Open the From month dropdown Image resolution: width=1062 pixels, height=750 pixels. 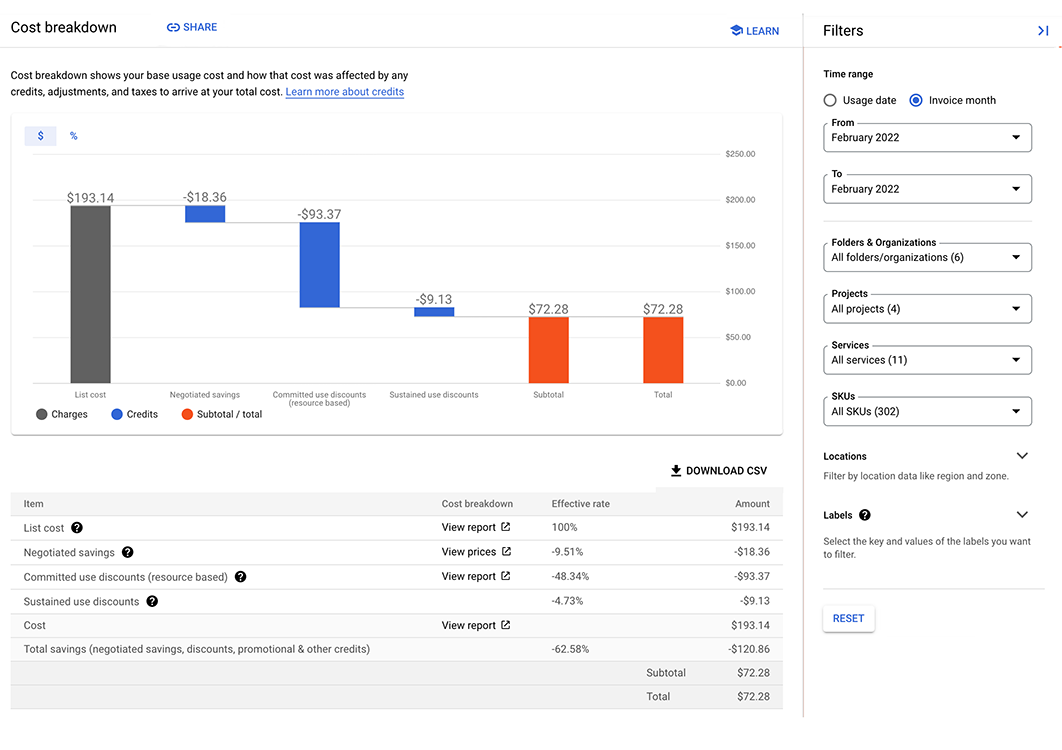click(x=927, y=138)
